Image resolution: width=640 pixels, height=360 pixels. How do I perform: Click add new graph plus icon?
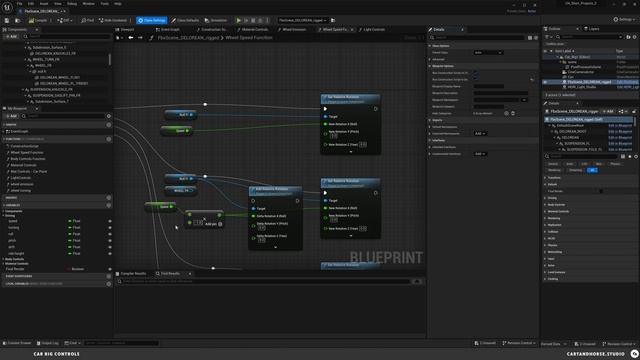point(109,125)
